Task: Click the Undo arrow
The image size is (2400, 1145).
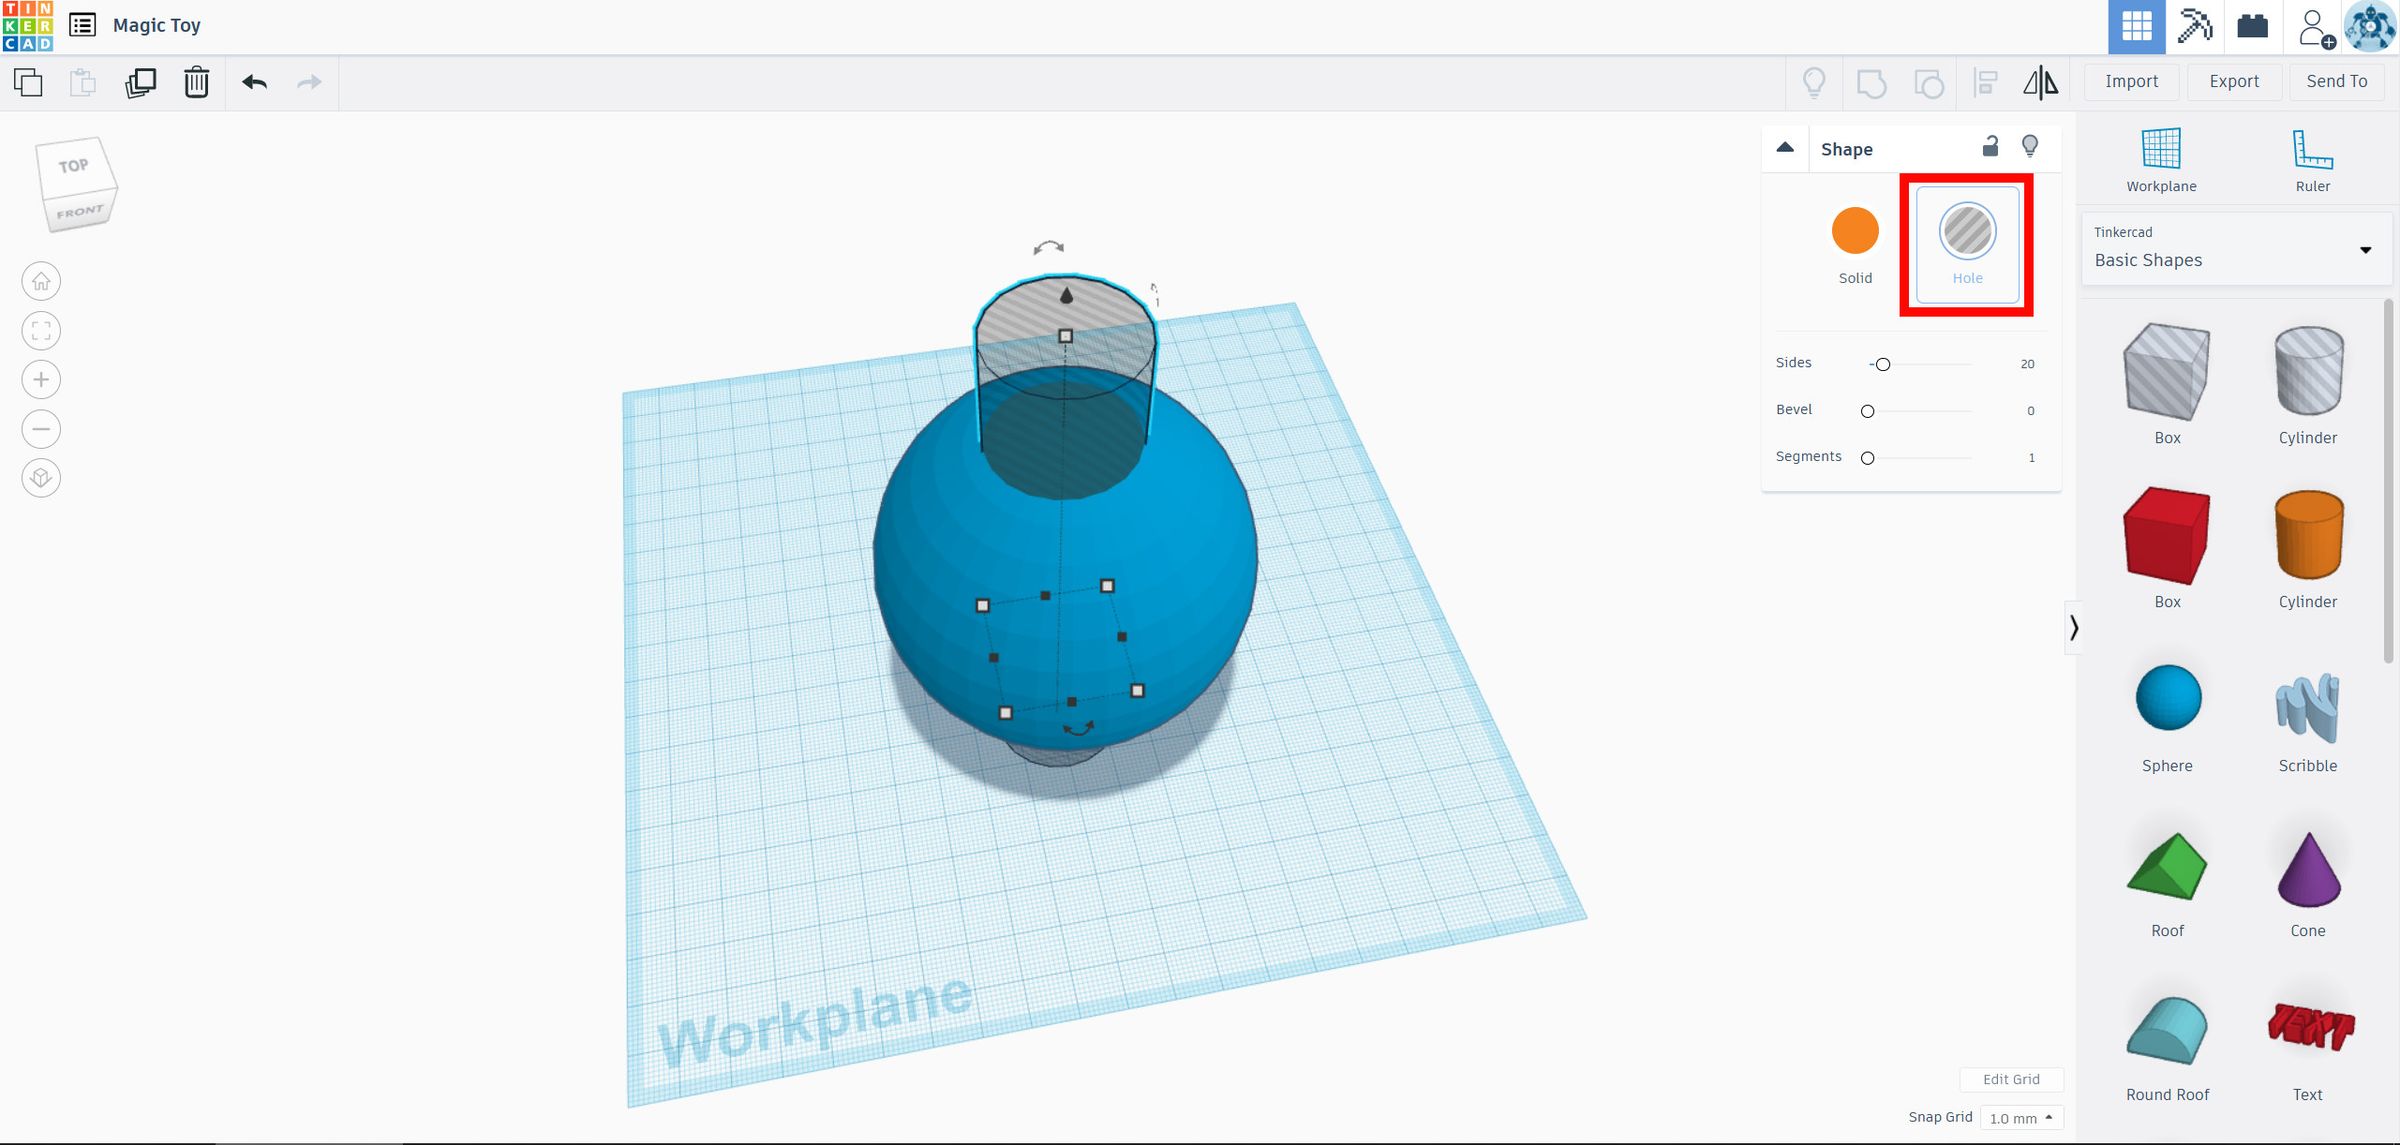Action: pyautogui.click(x=254, y=82)
